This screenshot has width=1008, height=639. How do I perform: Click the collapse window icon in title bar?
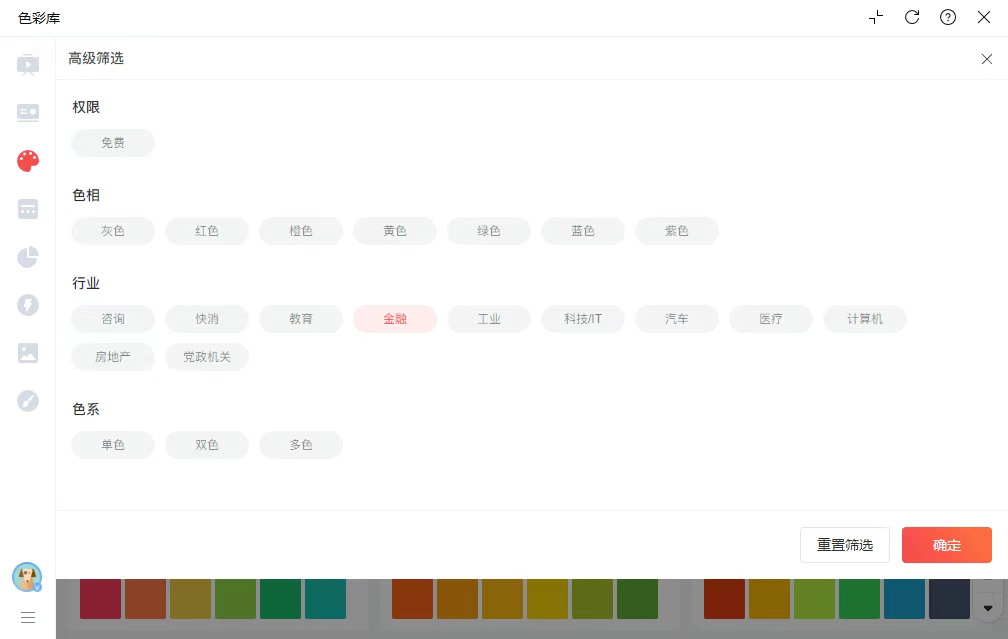coord(876,17)
